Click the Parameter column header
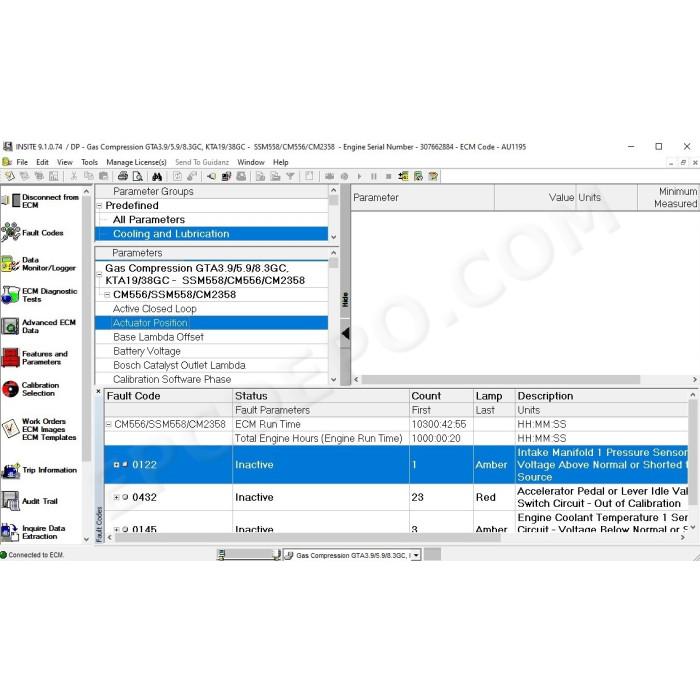This screenshot has height=700, width=700. pyautogui.click(x=423, y=197)
